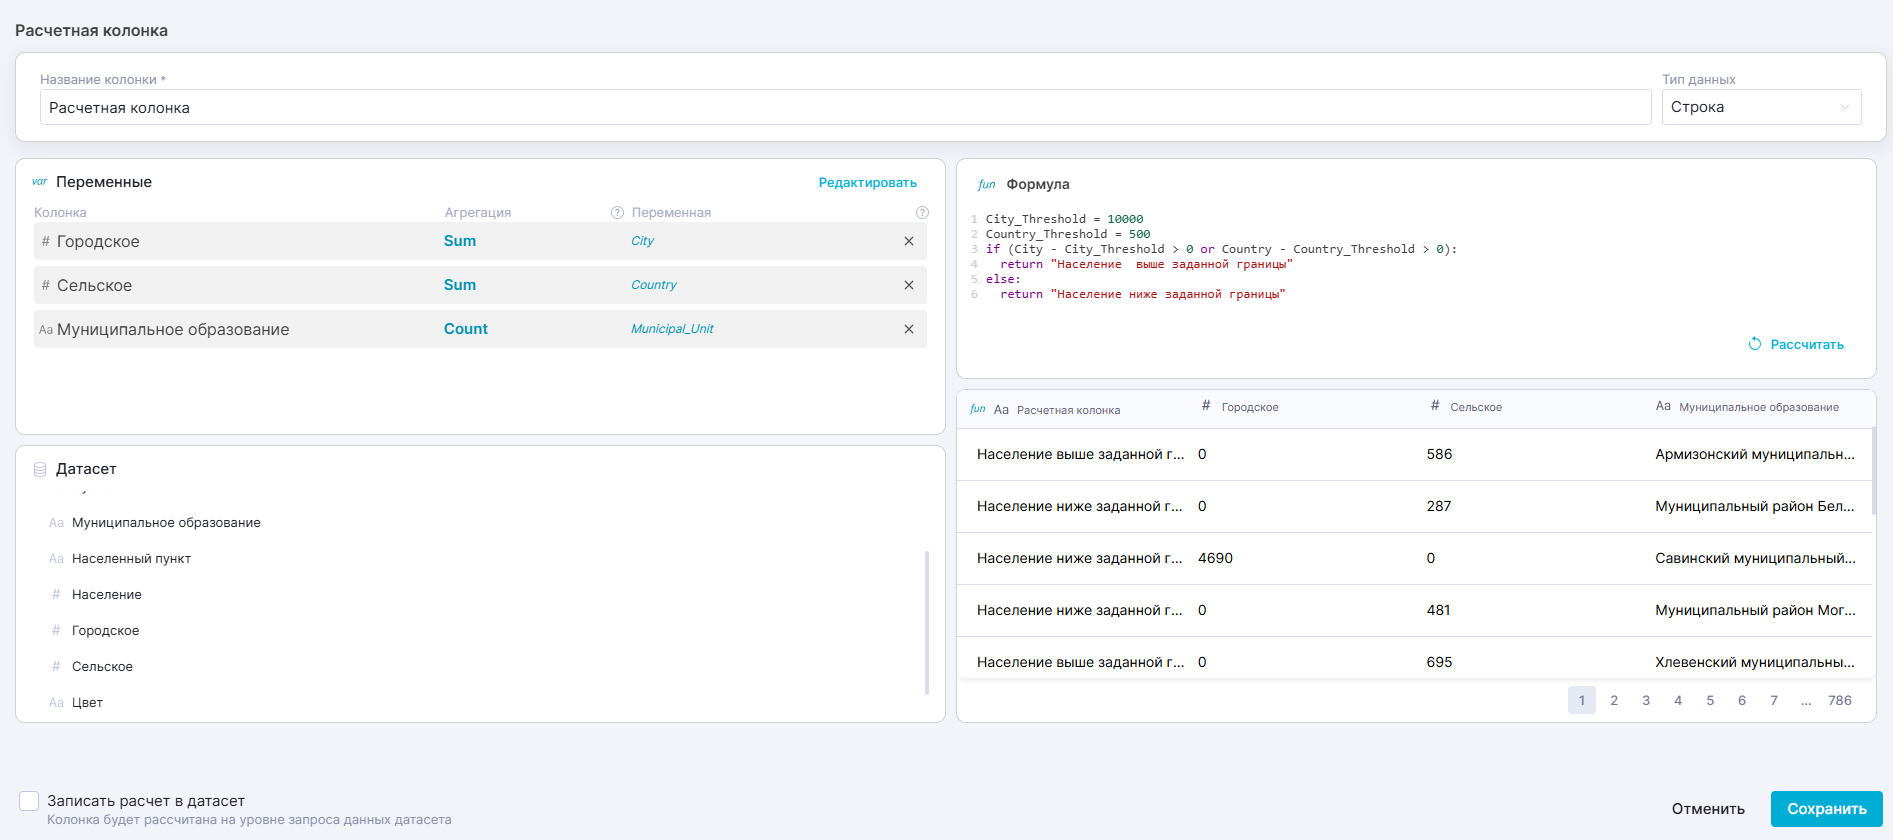
Task: Delete the Муниципальное образование variable row
Action: tap(908, 329)
